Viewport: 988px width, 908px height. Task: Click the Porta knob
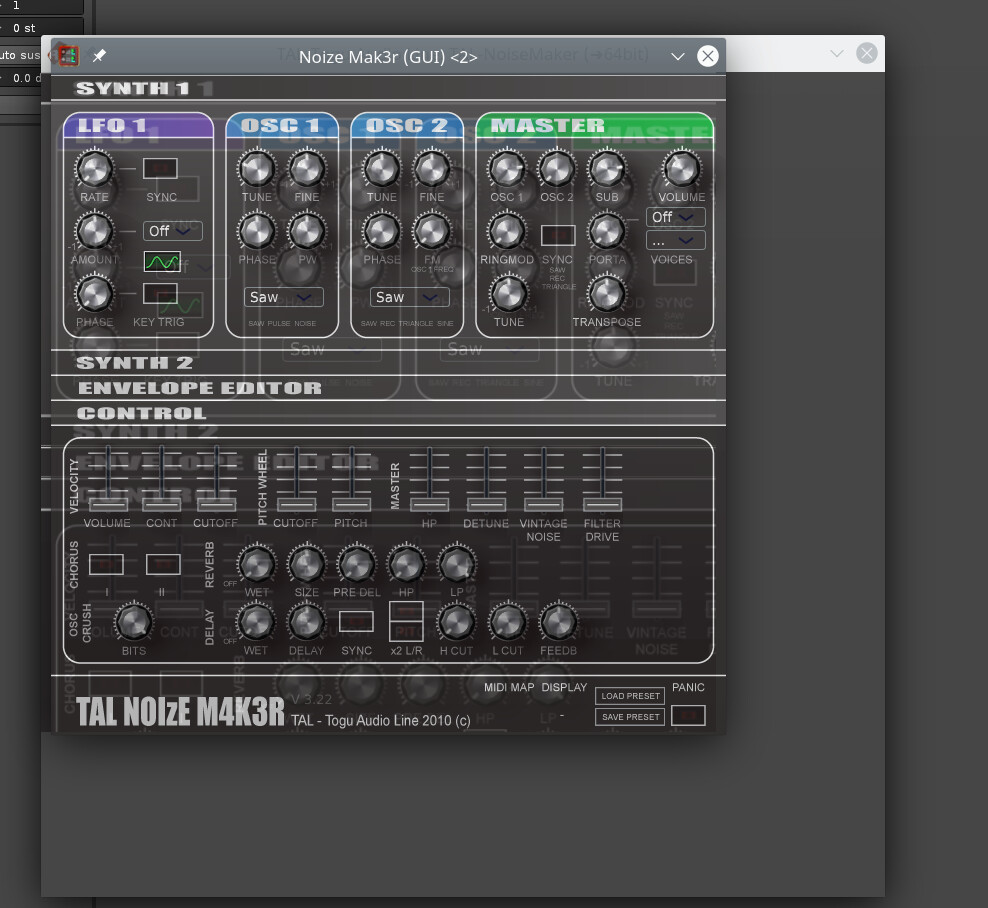[x=607, y=231]
